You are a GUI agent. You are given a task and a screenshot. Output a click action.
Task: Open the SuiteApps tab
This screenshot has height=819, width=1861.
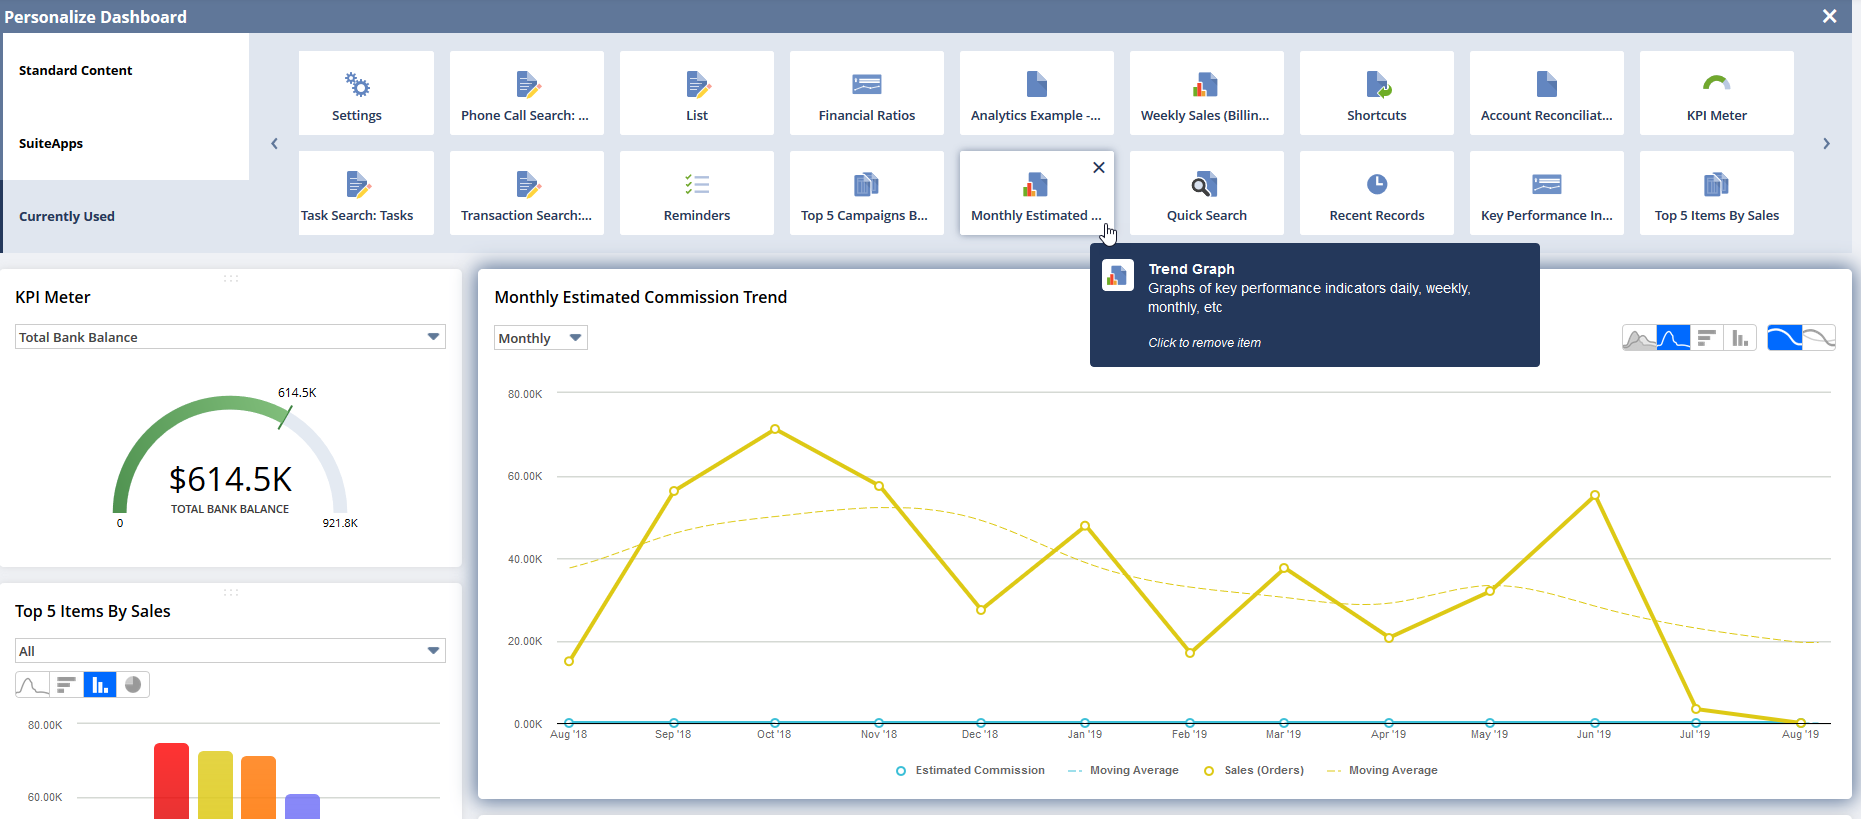[x=125, y=143]
